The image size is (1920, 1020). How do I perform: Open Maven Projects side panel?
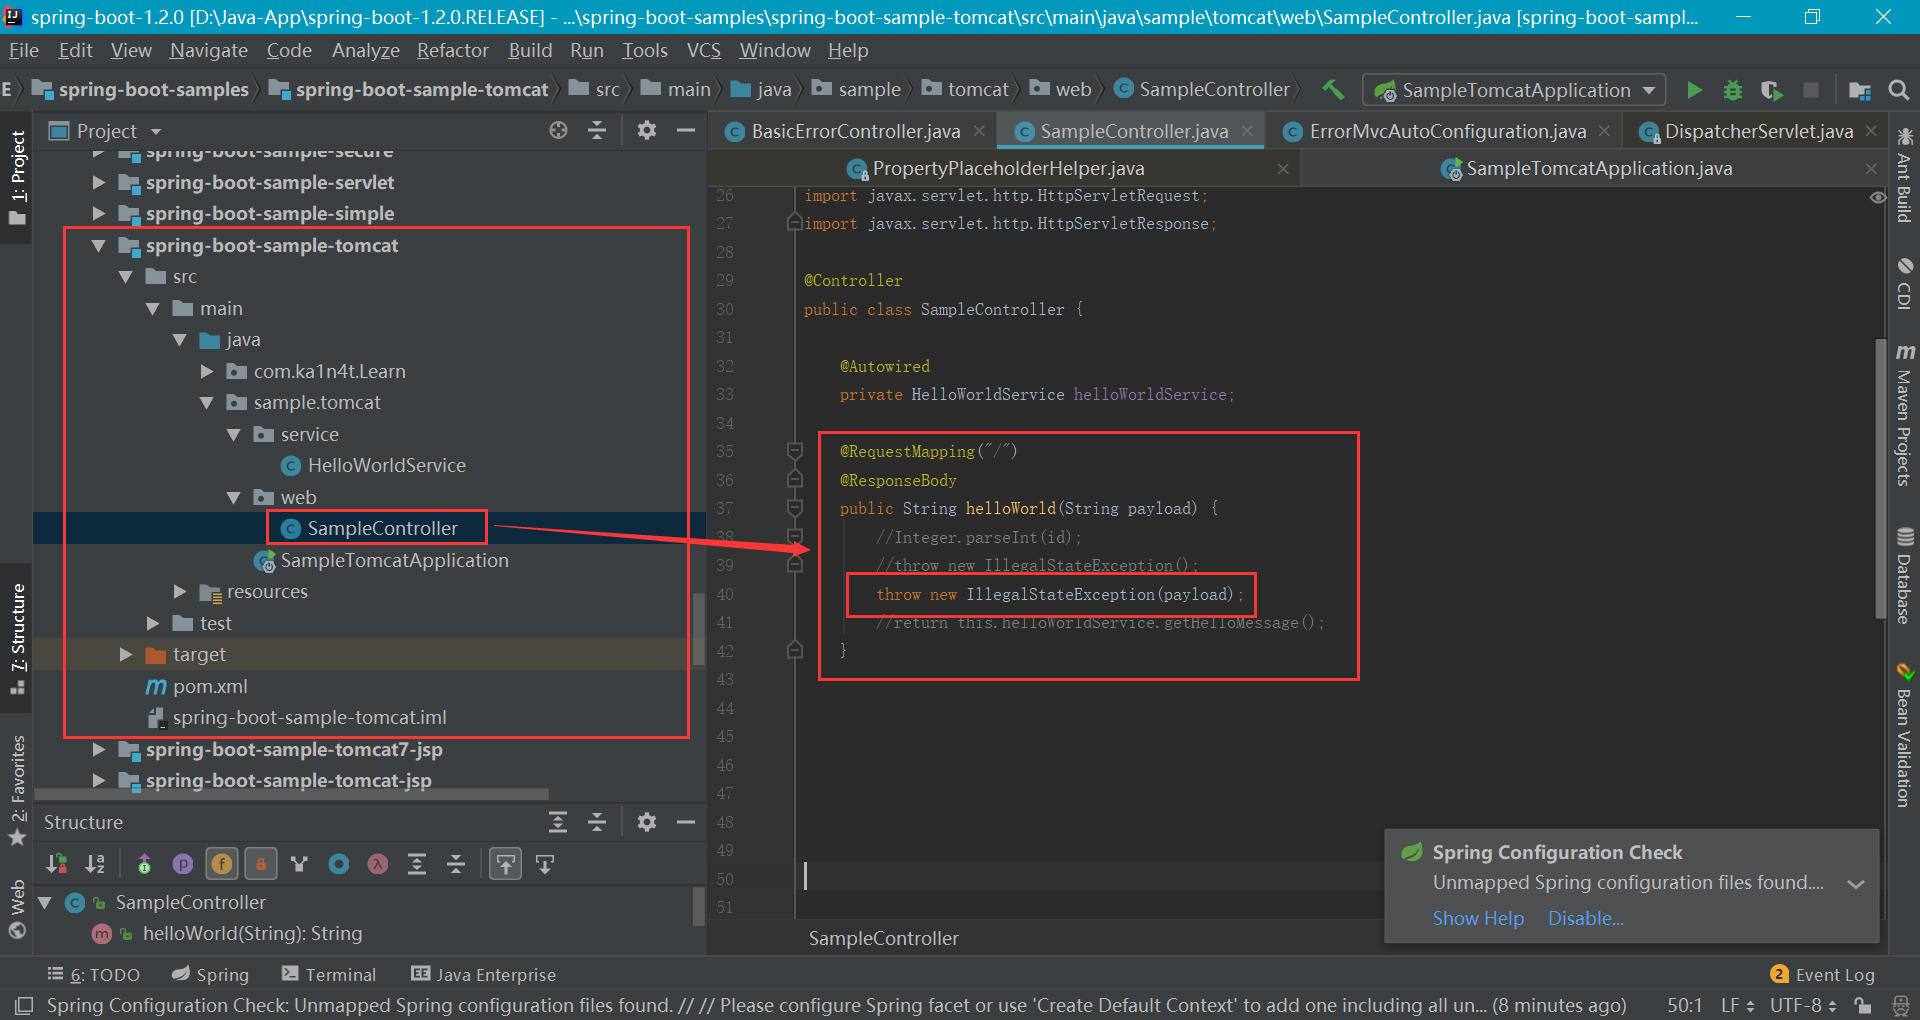1904,415
